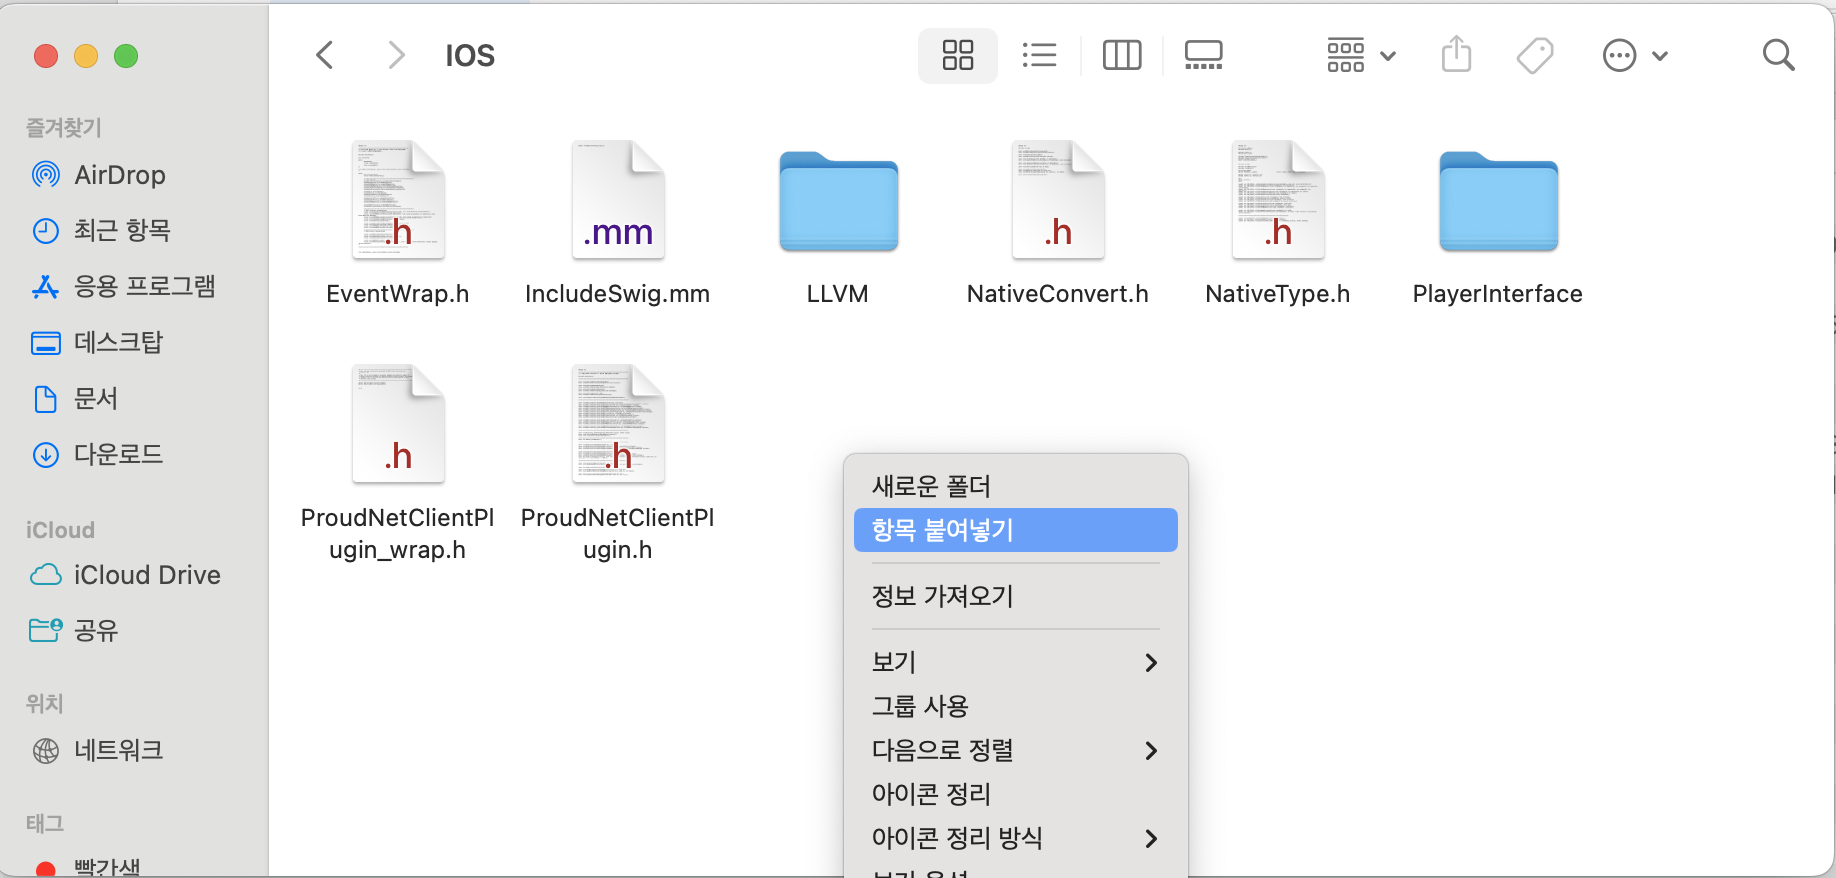Viewport: 1836px width, 878px height.
Task: Switch to gallery view
Action: coord(1203,55)
